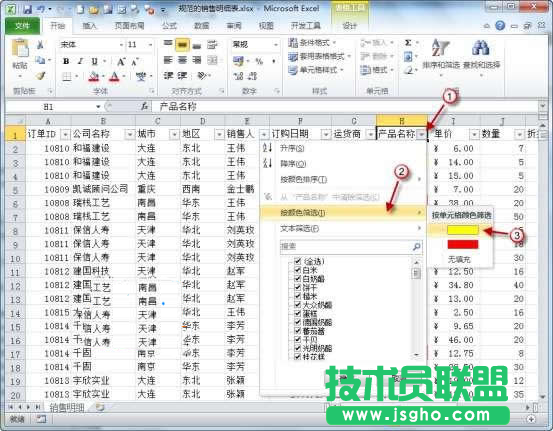Click the wrap text icon
The image size is (553, 431).
pos(212,45)
